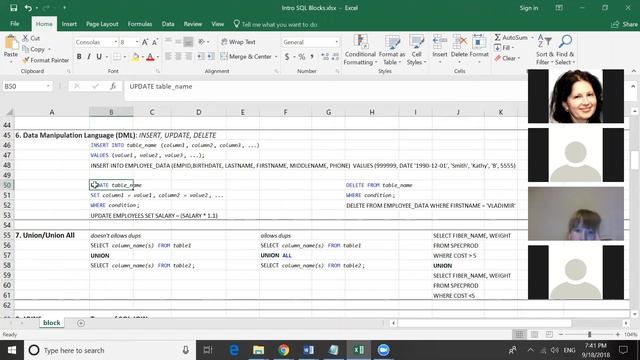Screen dimensions: 640x360
Task: Toggle Underline formatting
Action: [99, 57]
